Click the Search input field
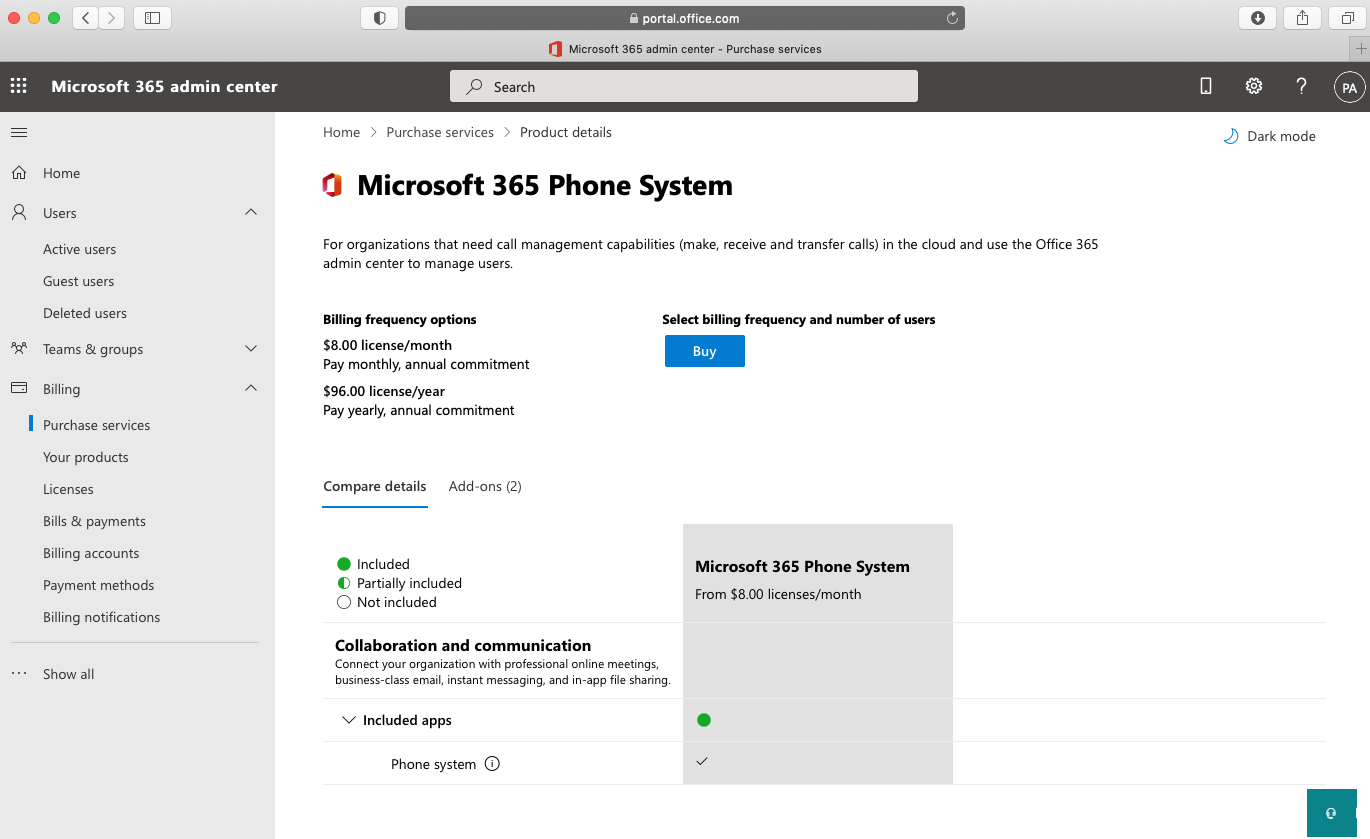This screenshot has height=839, width=1370. [684, 87]
